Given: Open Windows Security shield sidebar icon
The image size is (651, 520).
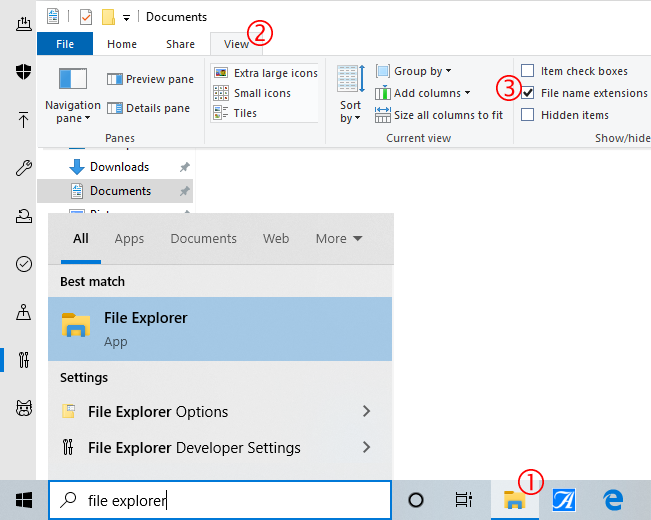Looking at the screenshot, I should pos(24,72).
